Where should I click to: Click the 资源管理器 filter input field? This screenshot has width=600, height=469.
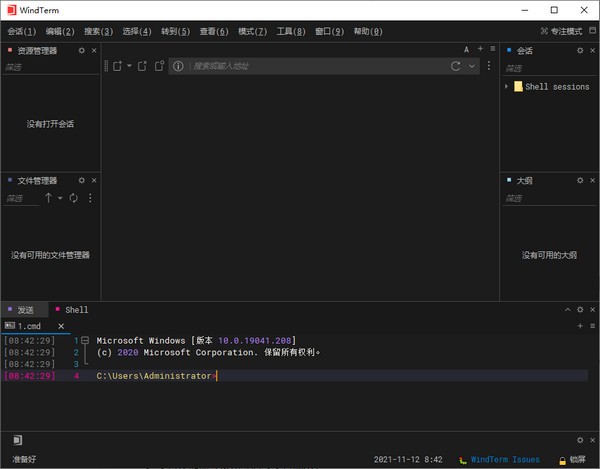45,67
